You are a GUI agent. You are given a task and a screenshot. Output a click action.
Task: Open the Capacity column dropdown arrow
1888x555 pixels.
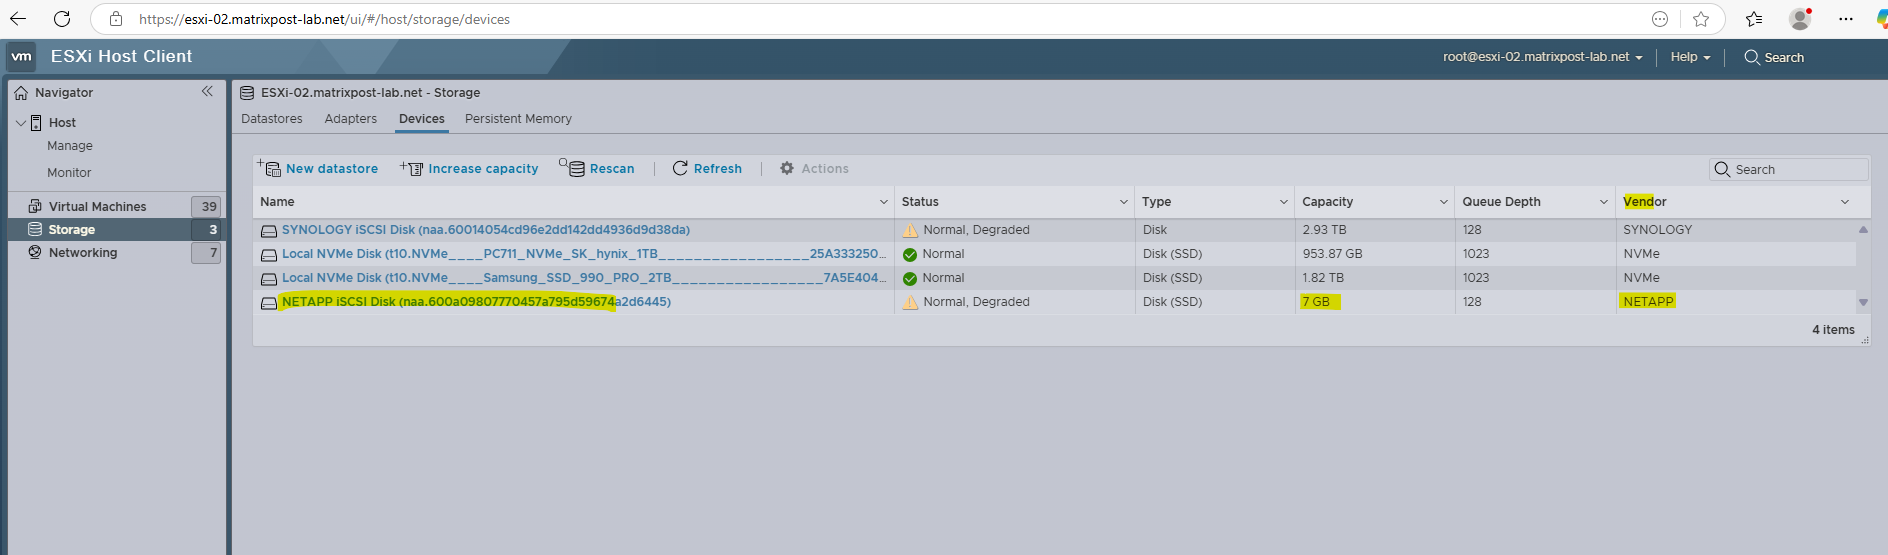pos(1444,202)
